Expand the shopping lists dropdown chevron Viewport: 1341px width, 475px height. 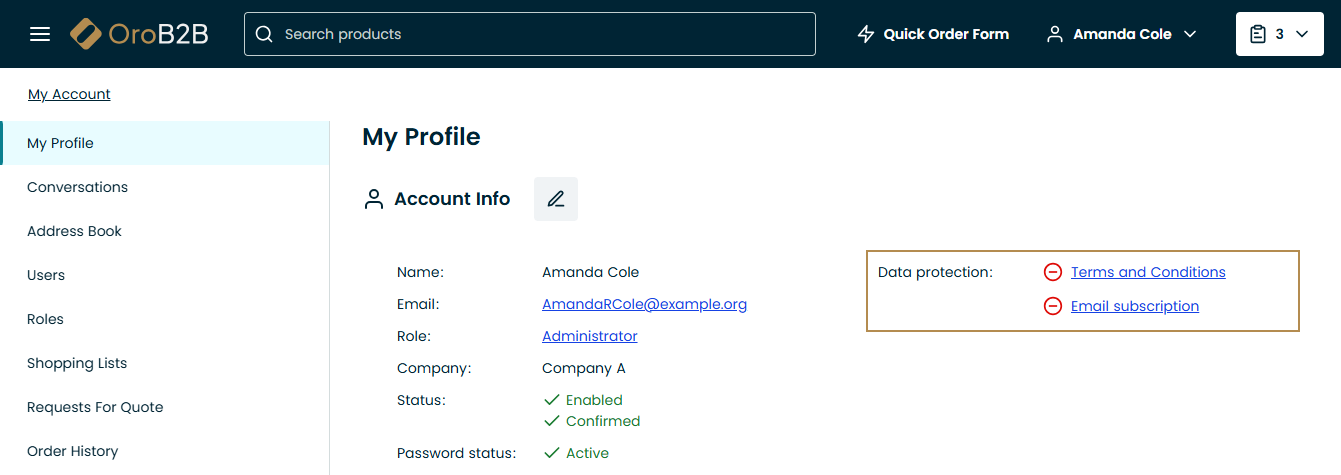click(1302, 34)
